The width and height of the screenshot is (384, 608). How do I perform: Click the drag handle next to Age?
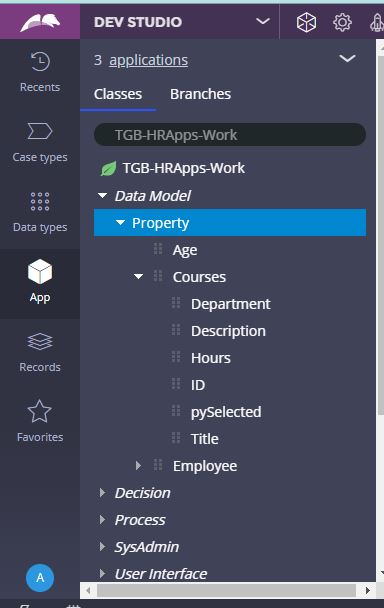tap(158, 249)
